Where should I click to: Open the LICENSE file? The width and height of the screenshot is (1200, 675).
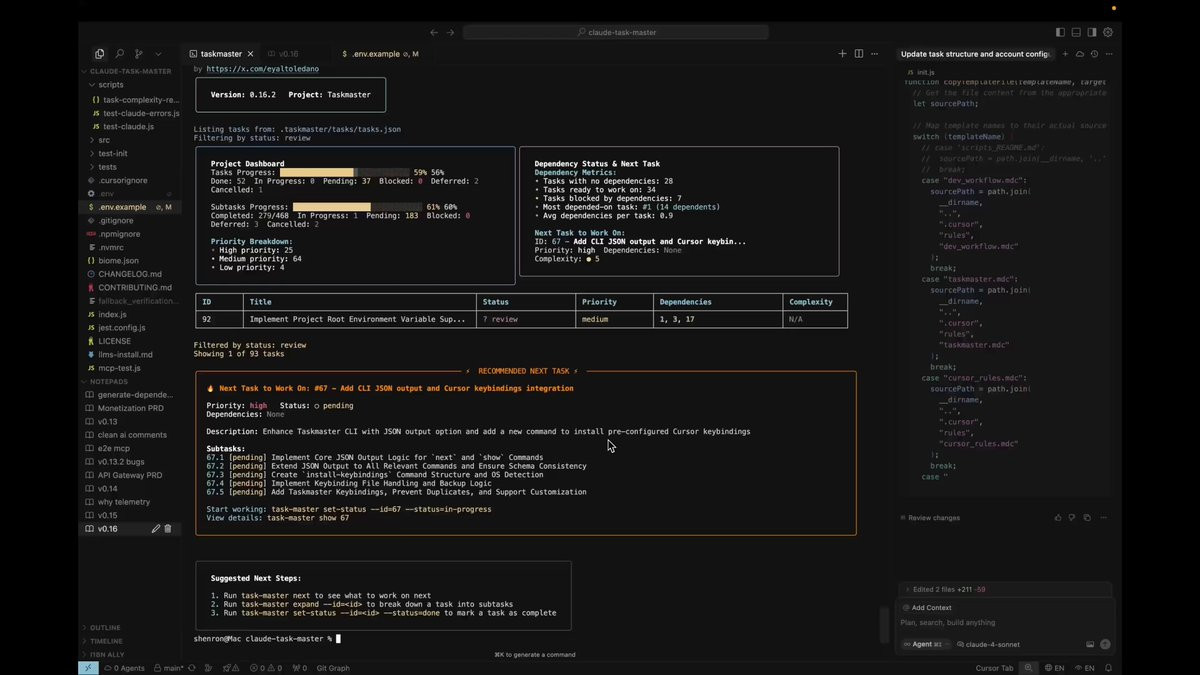[x=132, y=341]
